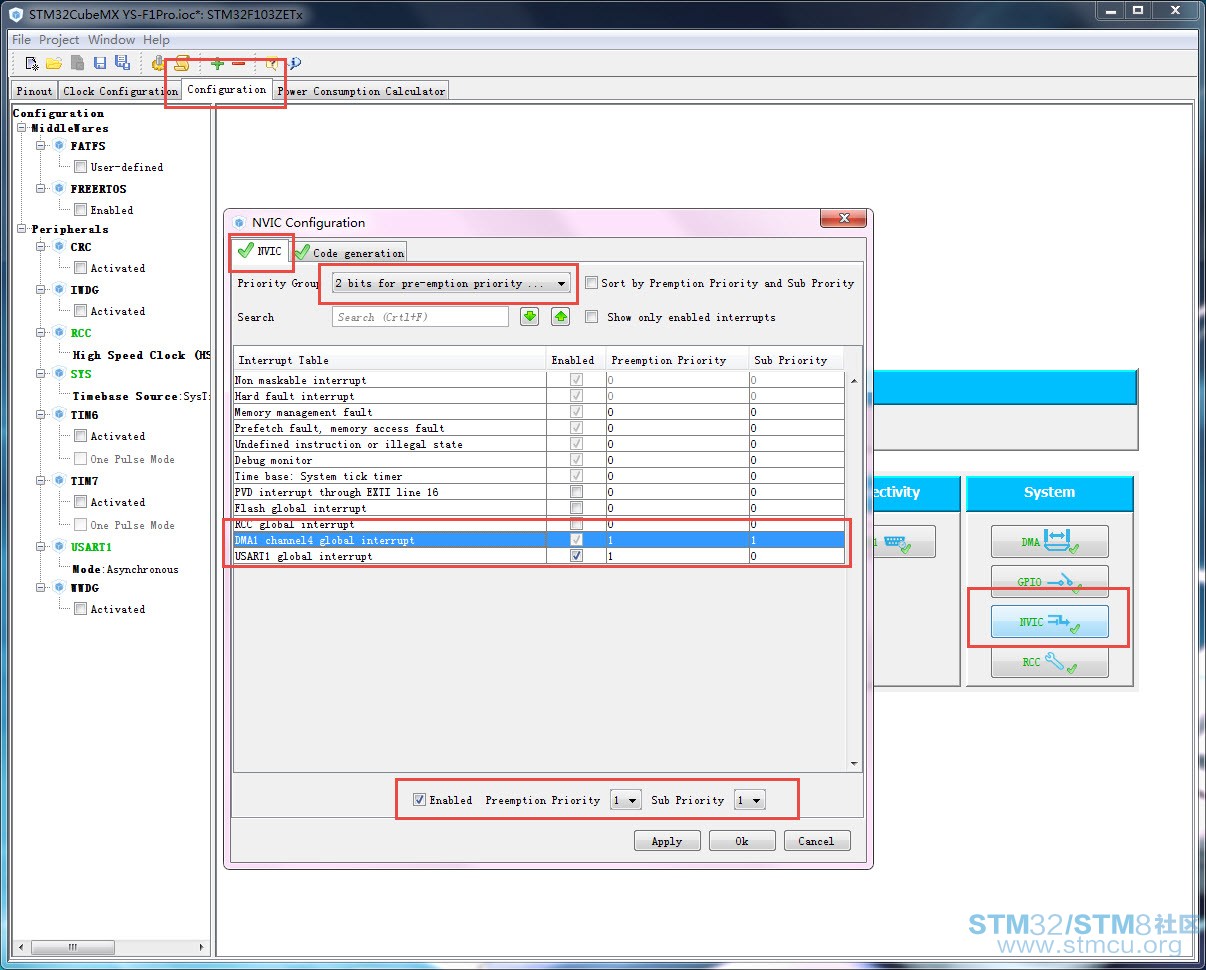Toggle FATFS User-defined checkbox
Image resolution: width=1206 pixels, height=970 pixels.
pyautogui.click(x=81, y=167)
